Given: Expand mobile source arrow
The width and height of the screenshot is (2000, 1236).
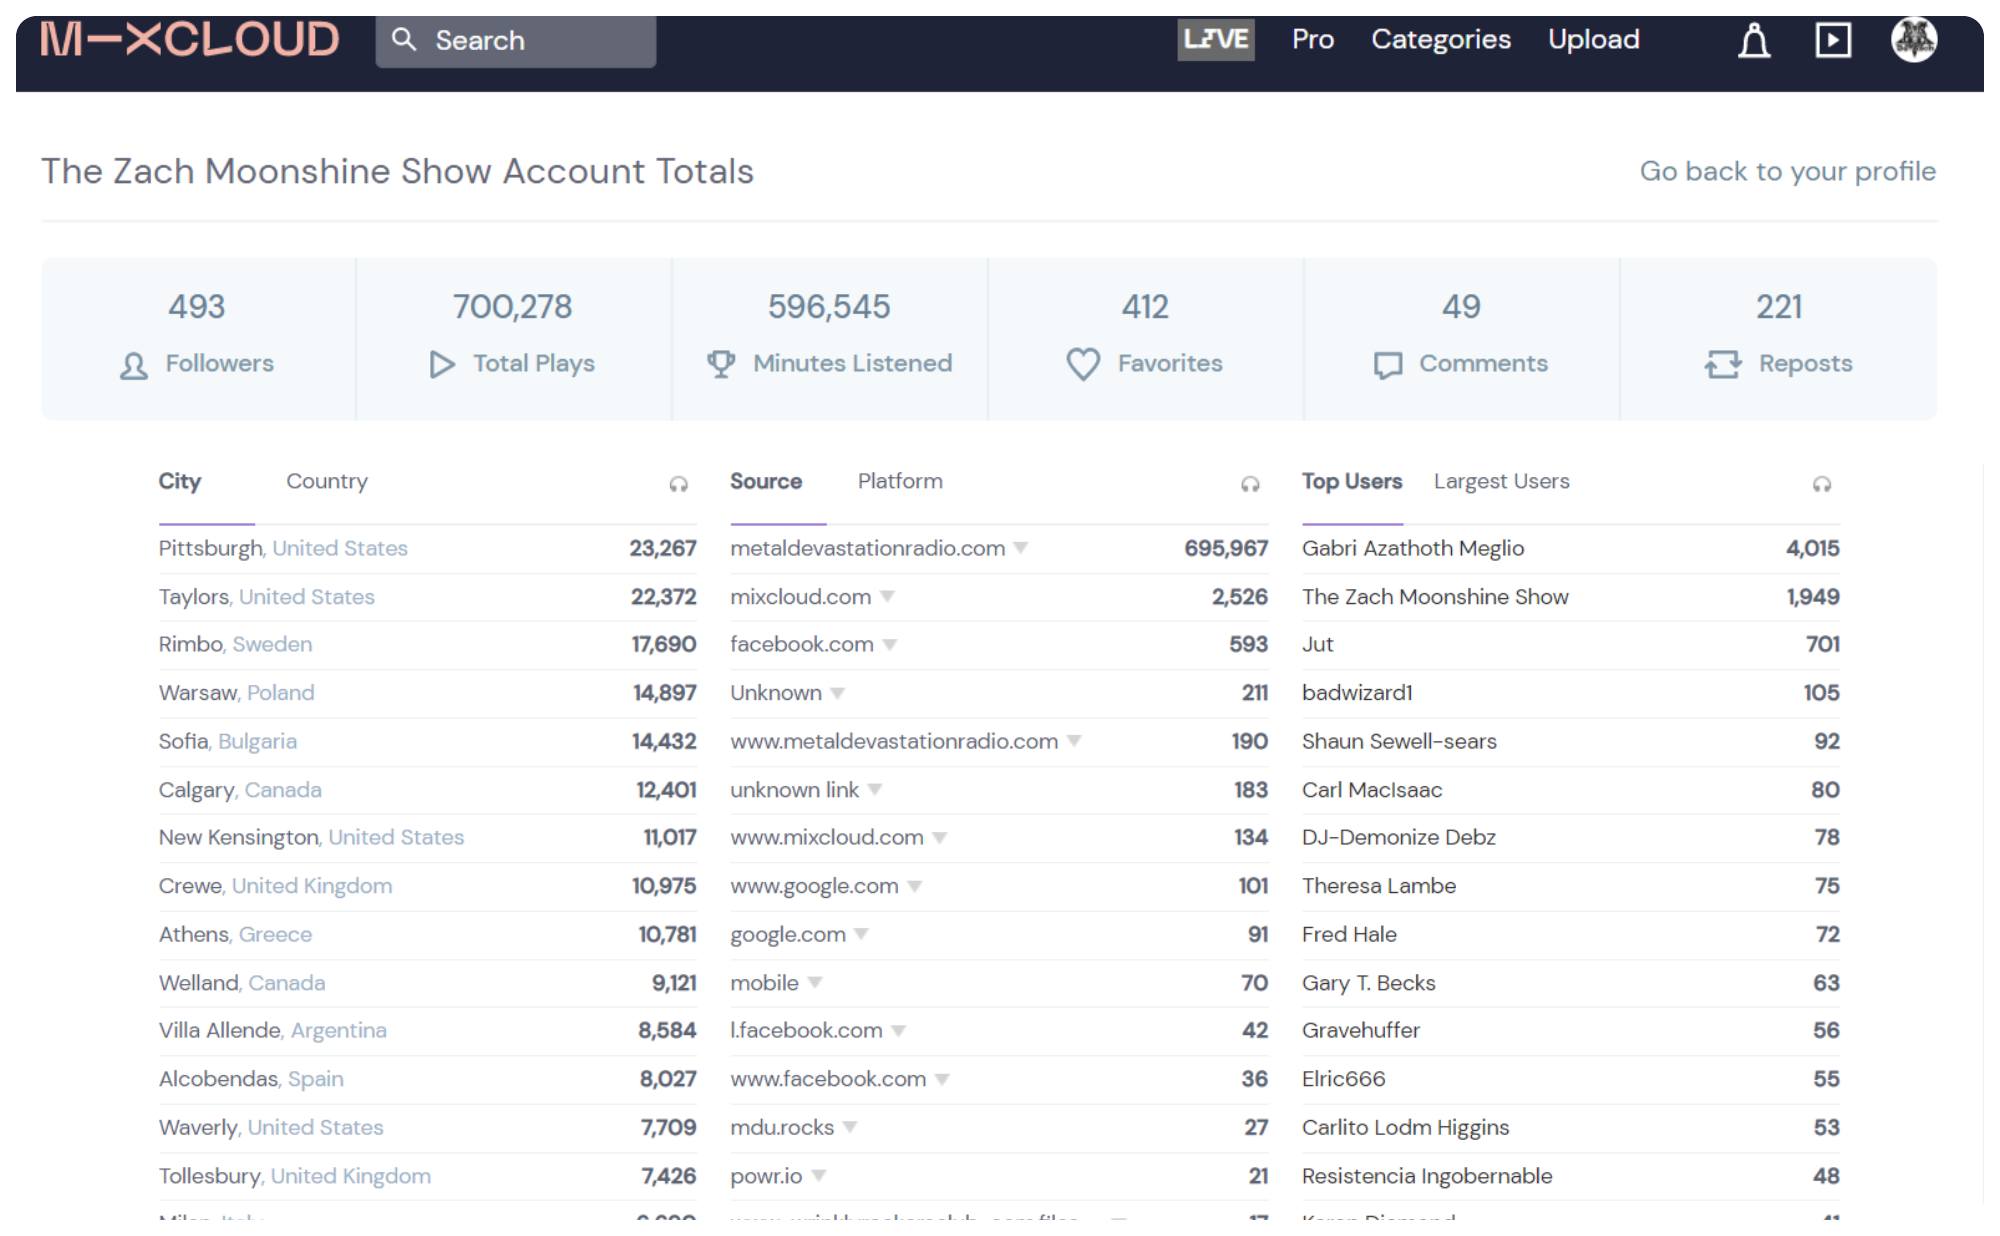Looking at the screenshot, I should (815, 983).
